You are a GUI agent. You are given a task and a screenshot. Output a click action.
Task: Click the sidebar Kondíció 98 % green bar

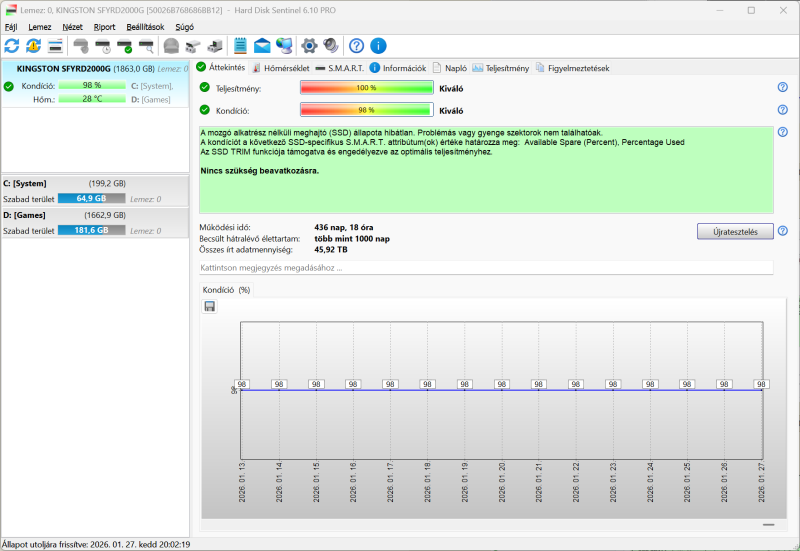[x=92, y=85]
